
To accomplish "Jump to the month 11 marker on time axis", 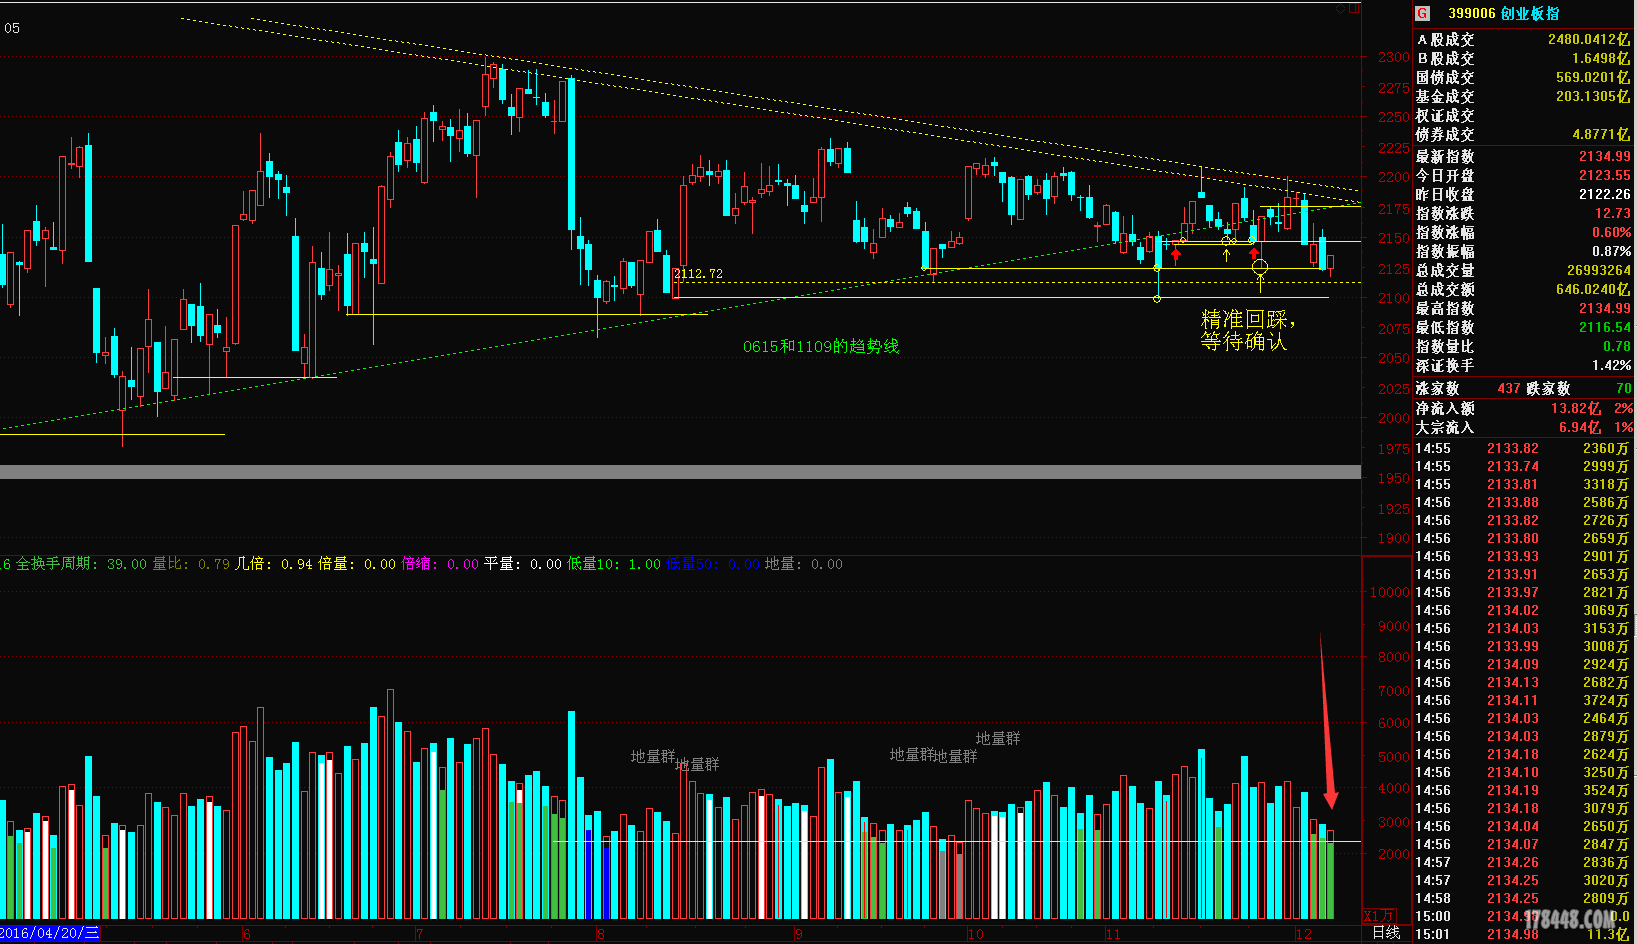I will [1113, 934].
